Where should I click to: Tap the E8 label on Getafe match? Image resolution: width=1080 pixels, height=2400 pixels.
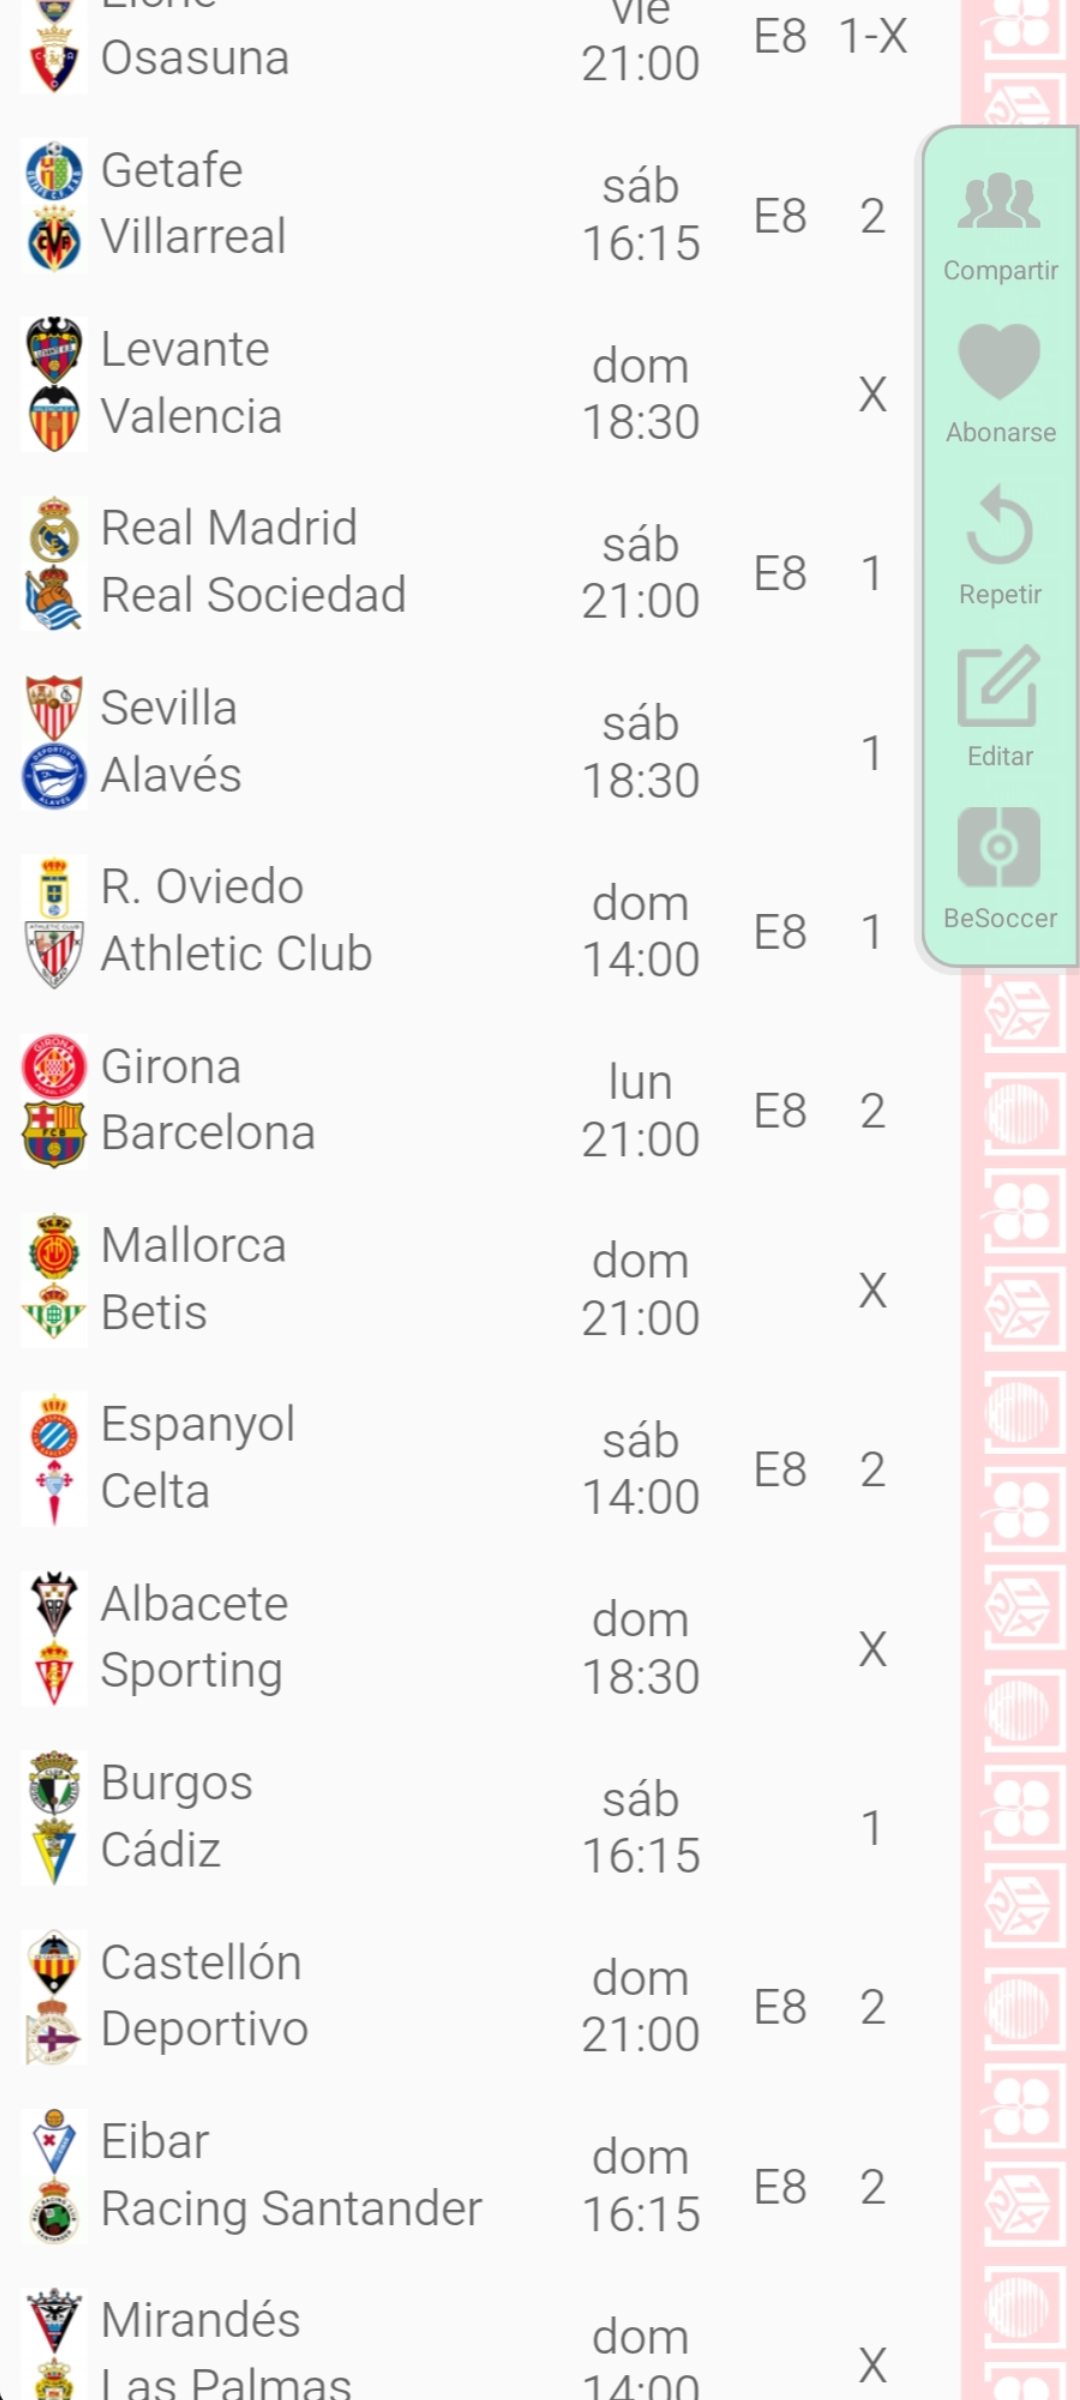point(780,216)
